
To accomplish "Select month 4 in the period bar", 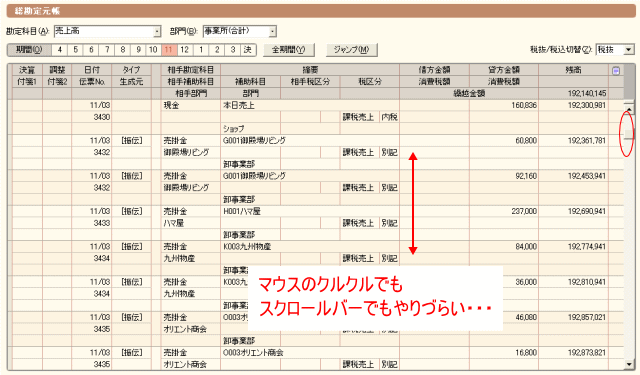I will pyautogui.click(x=60, y=50).
